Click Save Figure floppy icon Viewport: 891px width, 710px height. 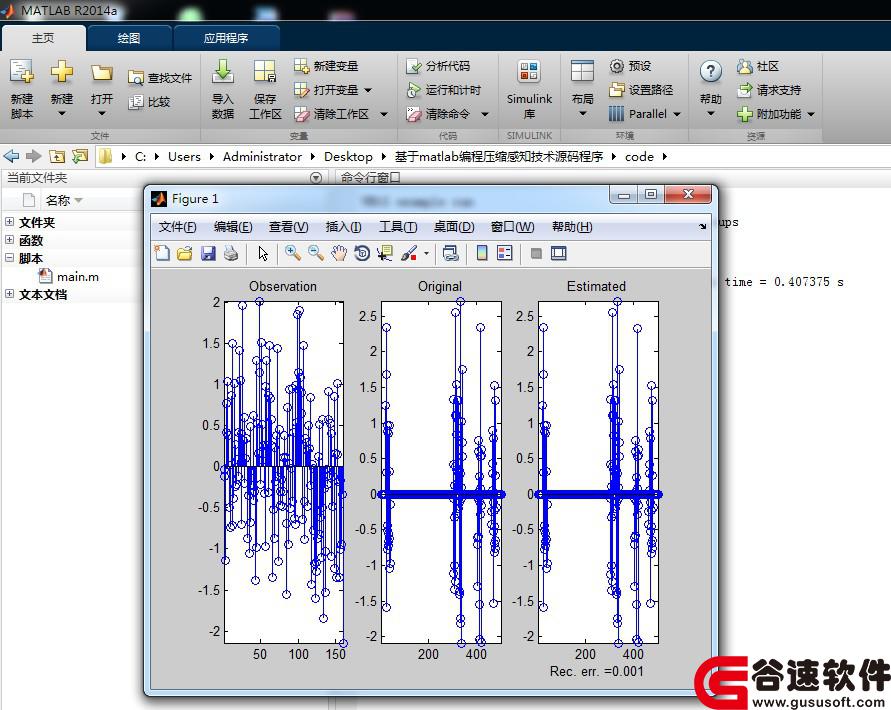click(208, 253)
